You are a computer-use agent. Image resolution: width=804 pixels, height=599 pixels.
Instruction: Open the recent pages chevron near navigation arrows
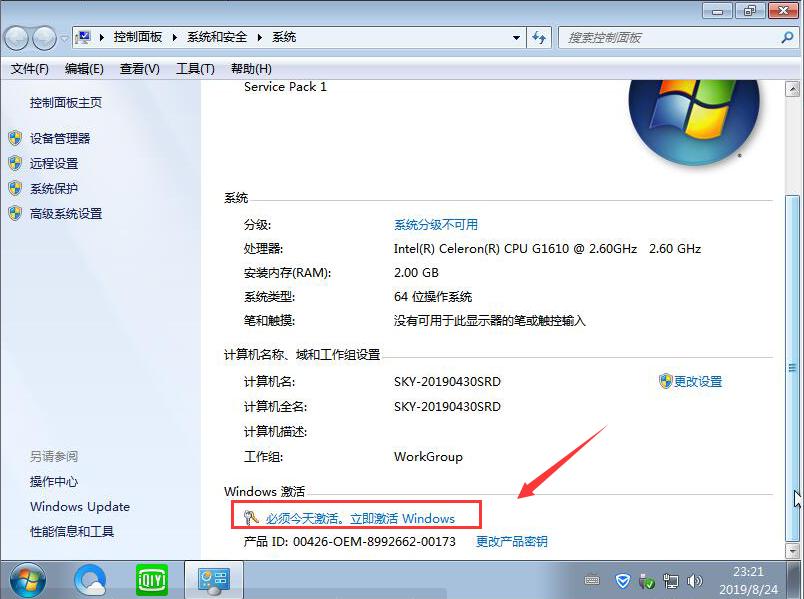64,37
